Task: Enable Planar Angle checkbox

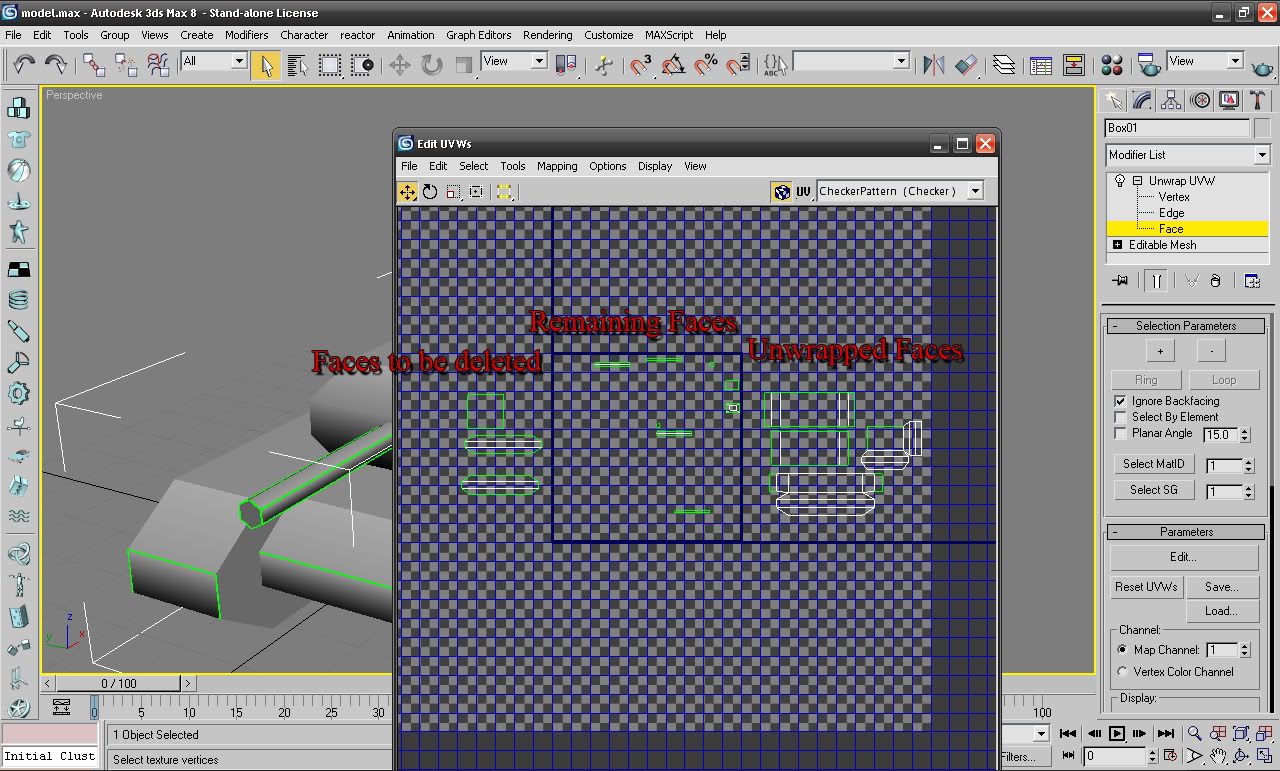Action: point(1120,433)
